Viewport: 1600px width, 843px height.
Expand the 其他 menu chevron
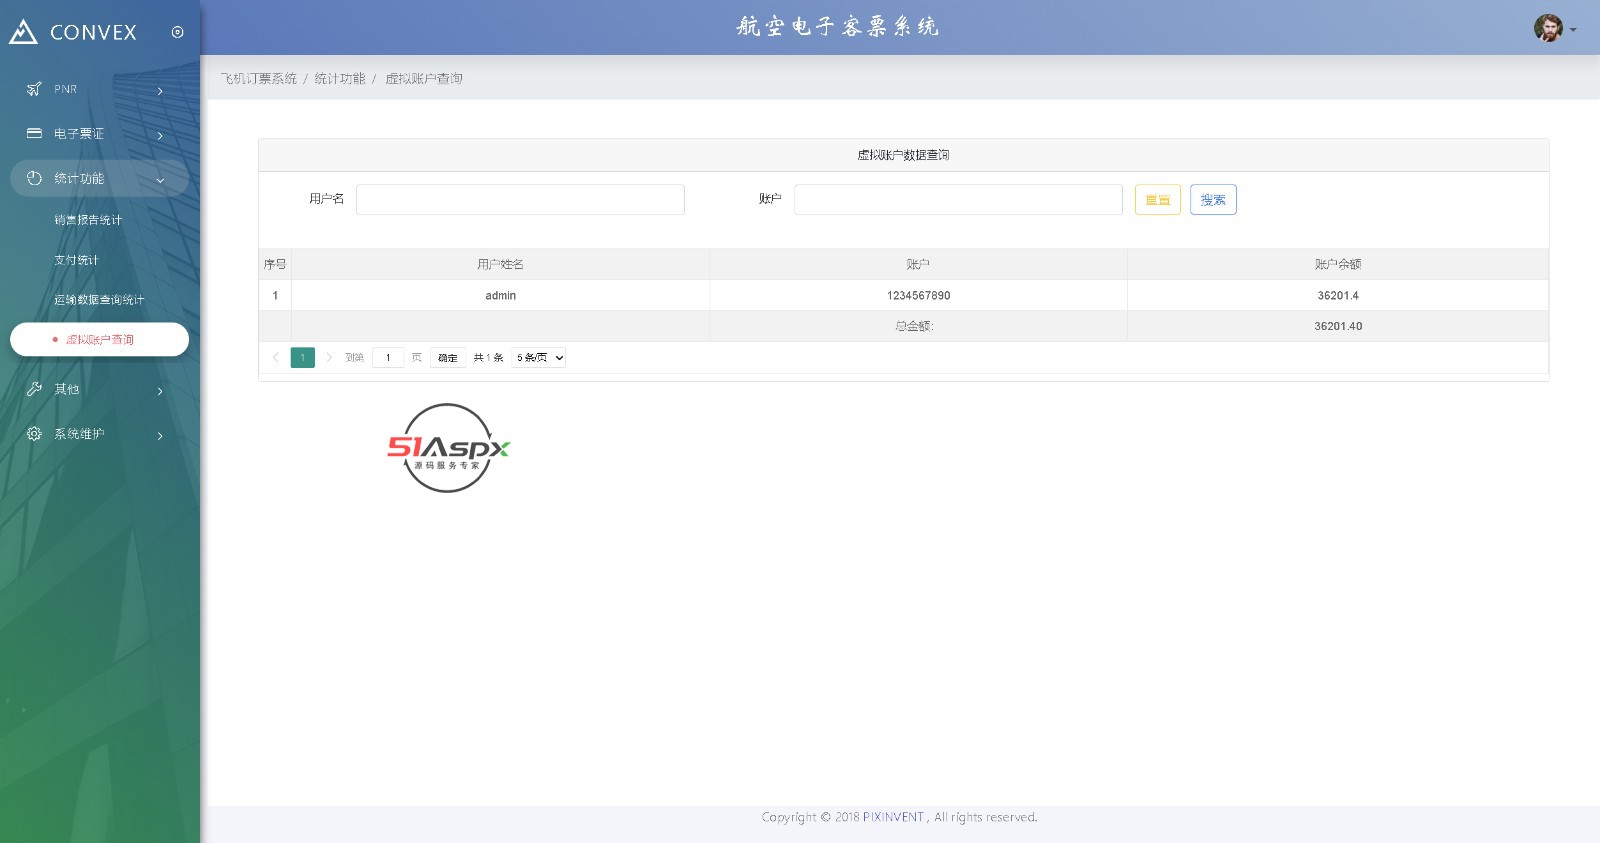click(x=160, y=391)
